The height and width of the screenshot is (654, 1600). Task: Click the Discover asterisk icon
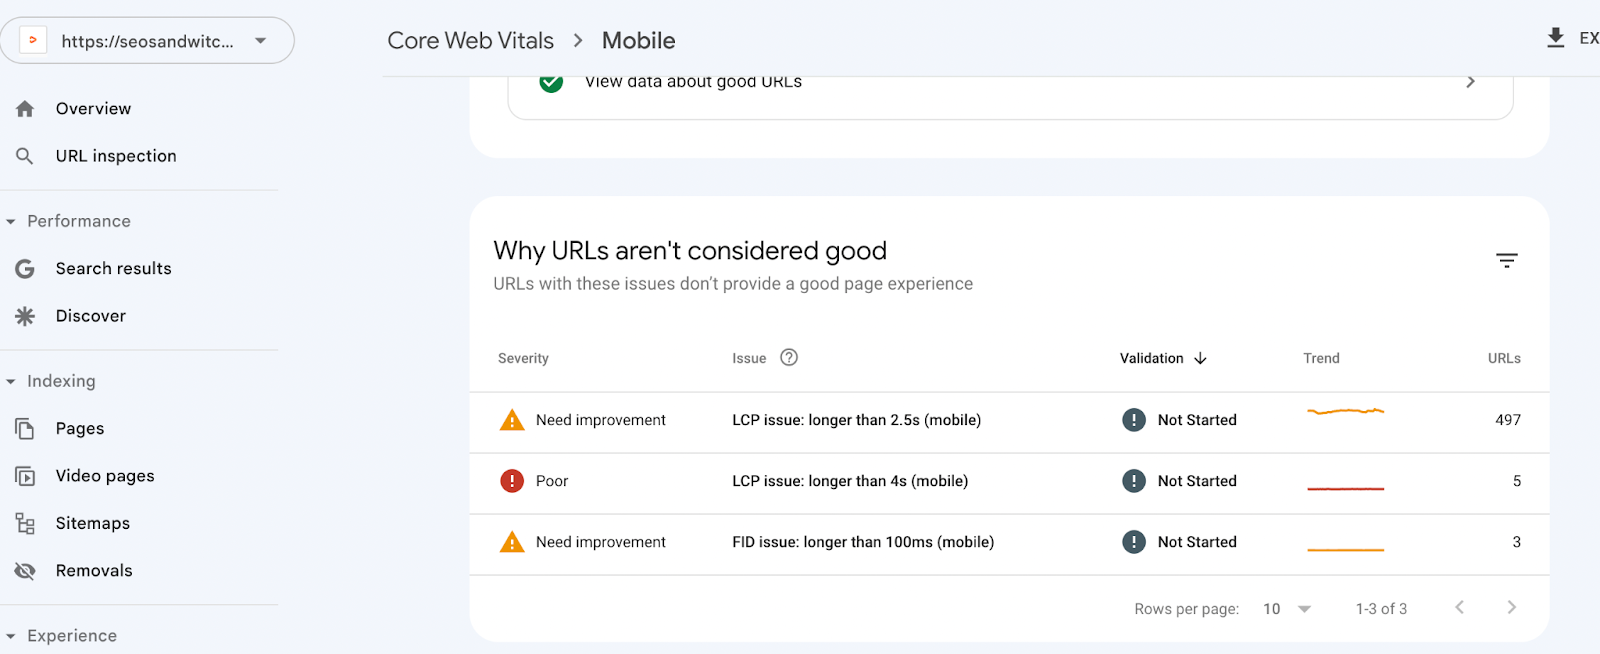[x=25, y=316]
